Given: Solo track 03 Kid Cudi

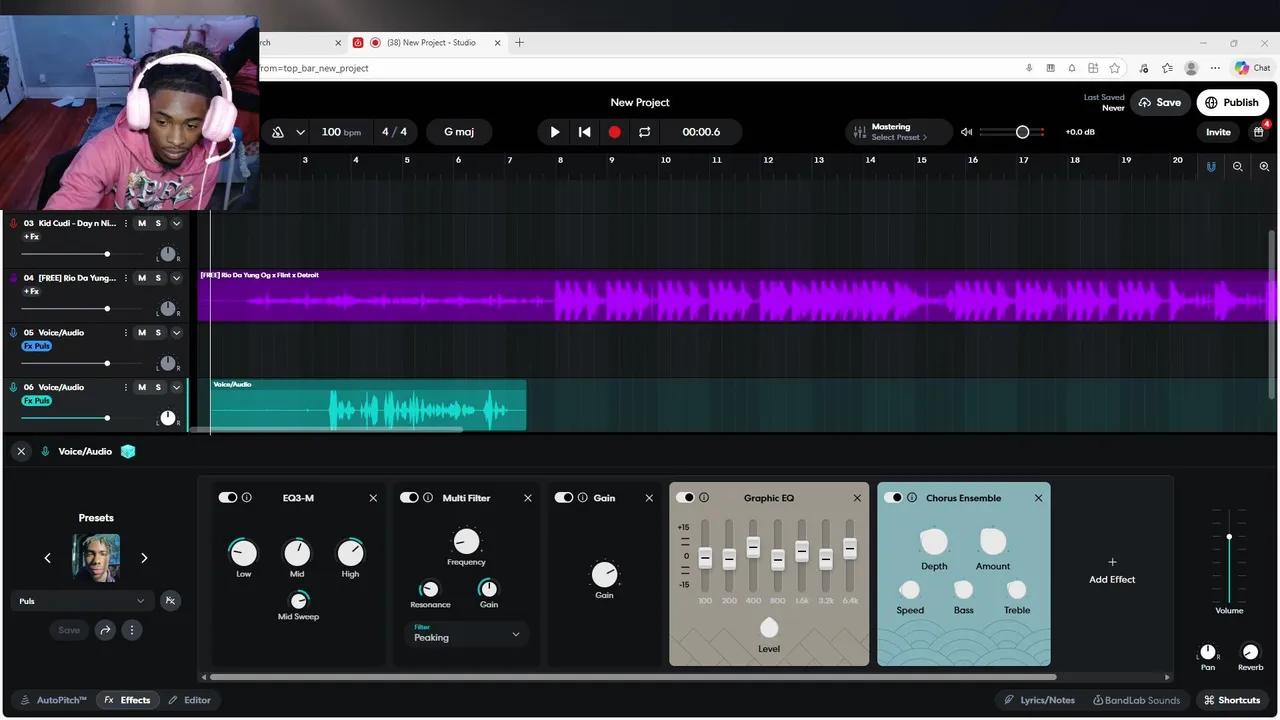Looking at the screenshot, I should coord(158,223).
